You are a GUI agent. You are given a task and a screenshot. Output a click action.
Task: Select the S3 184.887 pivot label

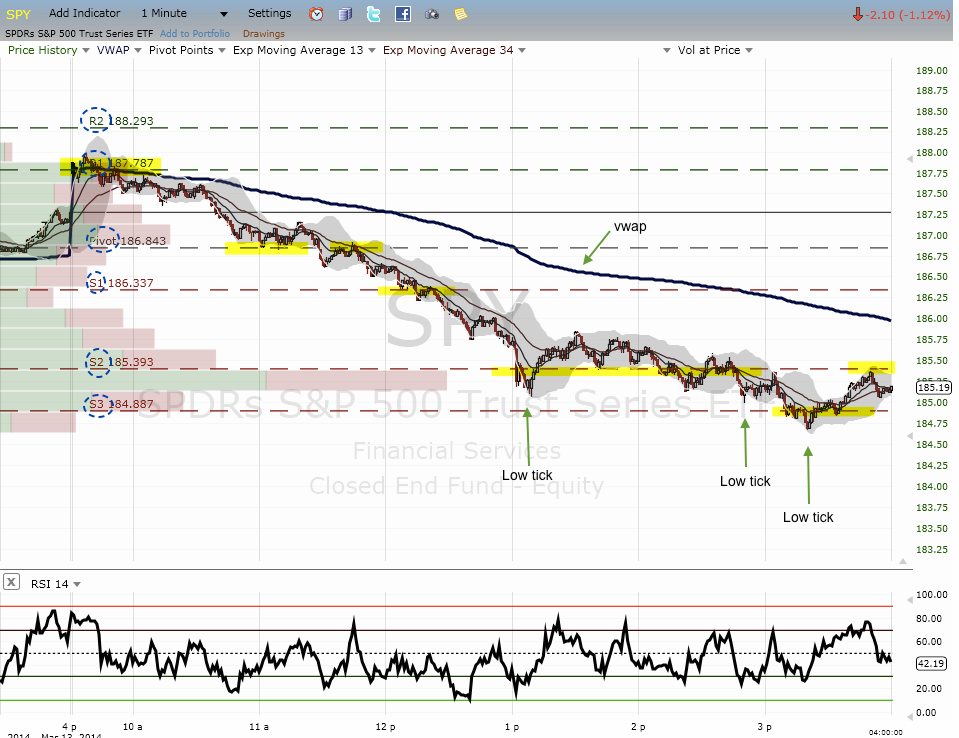[121, 404]
